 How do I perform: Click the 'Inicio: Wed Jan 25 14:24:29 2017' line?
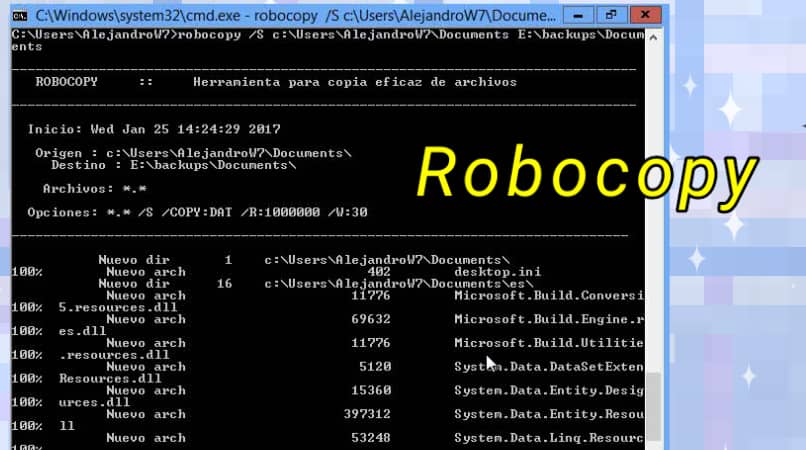click(154, 129)
